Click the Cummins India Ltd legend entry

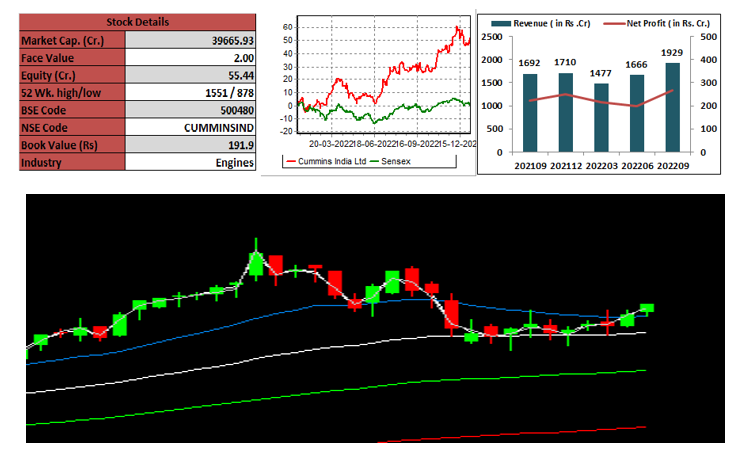[x=326, y=161]
